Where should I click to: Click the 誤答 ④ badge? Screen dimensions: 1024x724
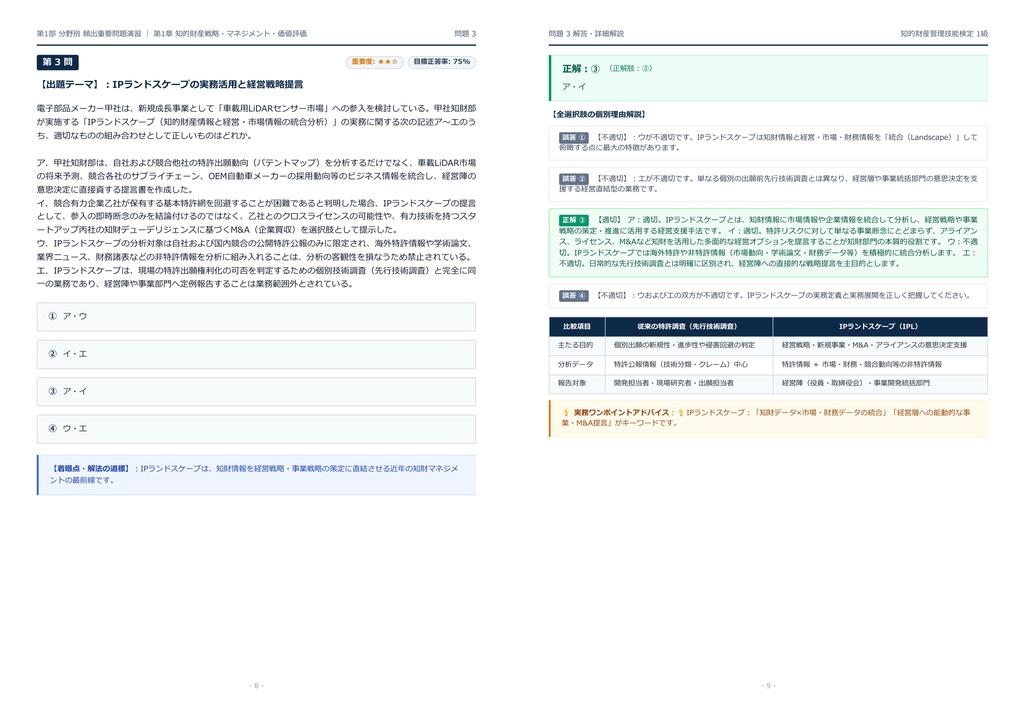pos(573,296)
